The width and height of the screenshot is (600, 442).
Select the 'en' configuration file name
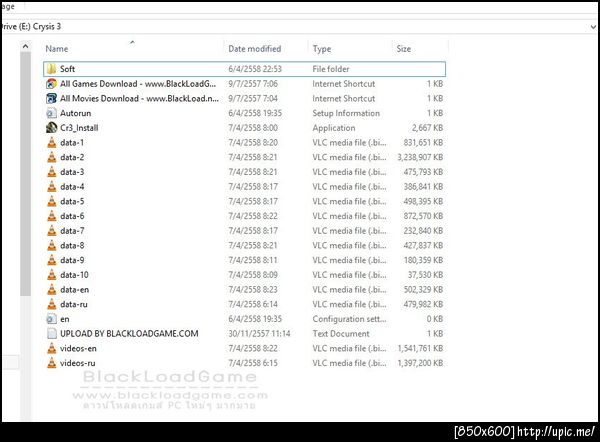coord(65,319)
